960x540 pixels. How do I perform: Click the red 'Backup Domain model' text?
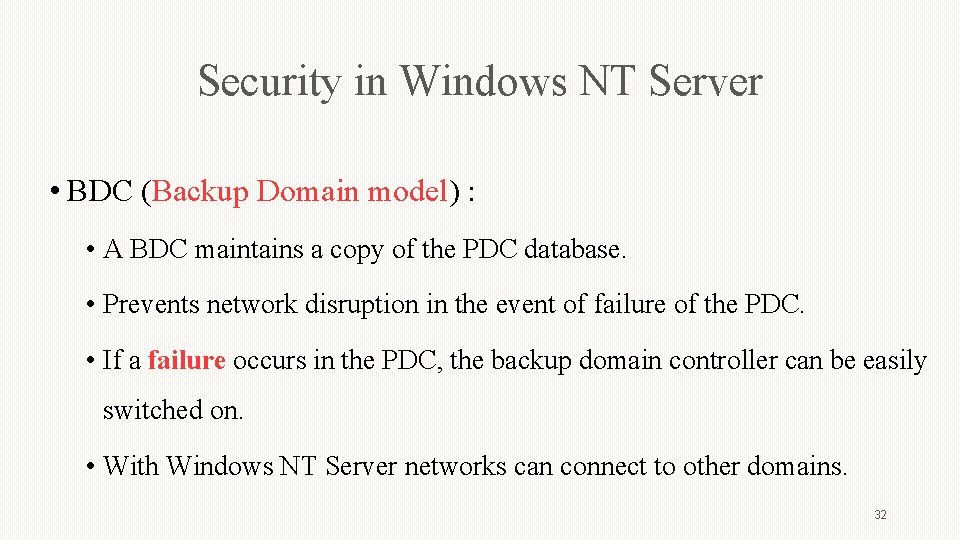pyautogui.click(x=300, y=192)
